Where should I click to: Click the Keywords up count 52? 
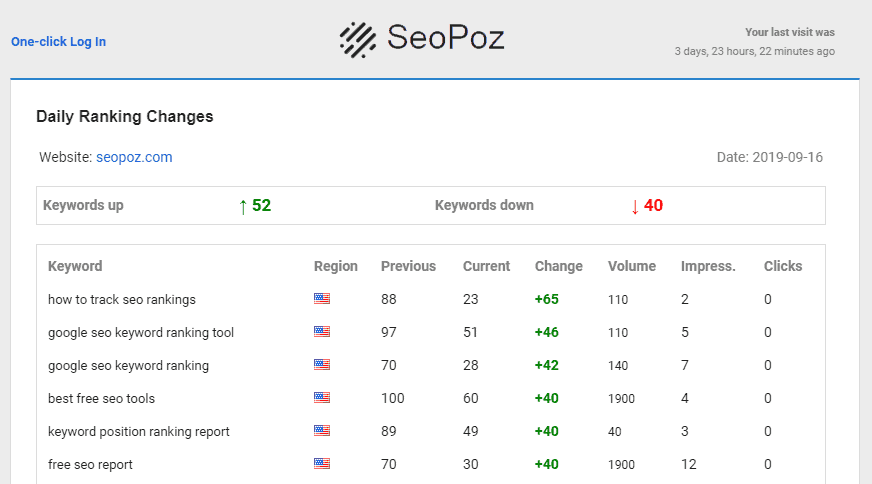click(x=261, y=205)
